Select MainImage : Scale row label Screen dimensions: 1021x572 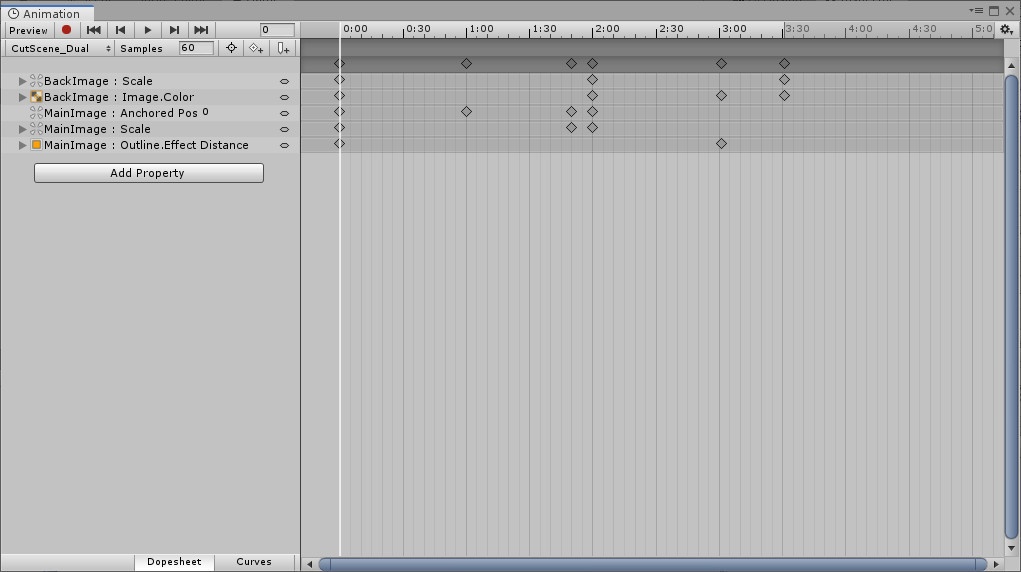[x=97, y=129]
